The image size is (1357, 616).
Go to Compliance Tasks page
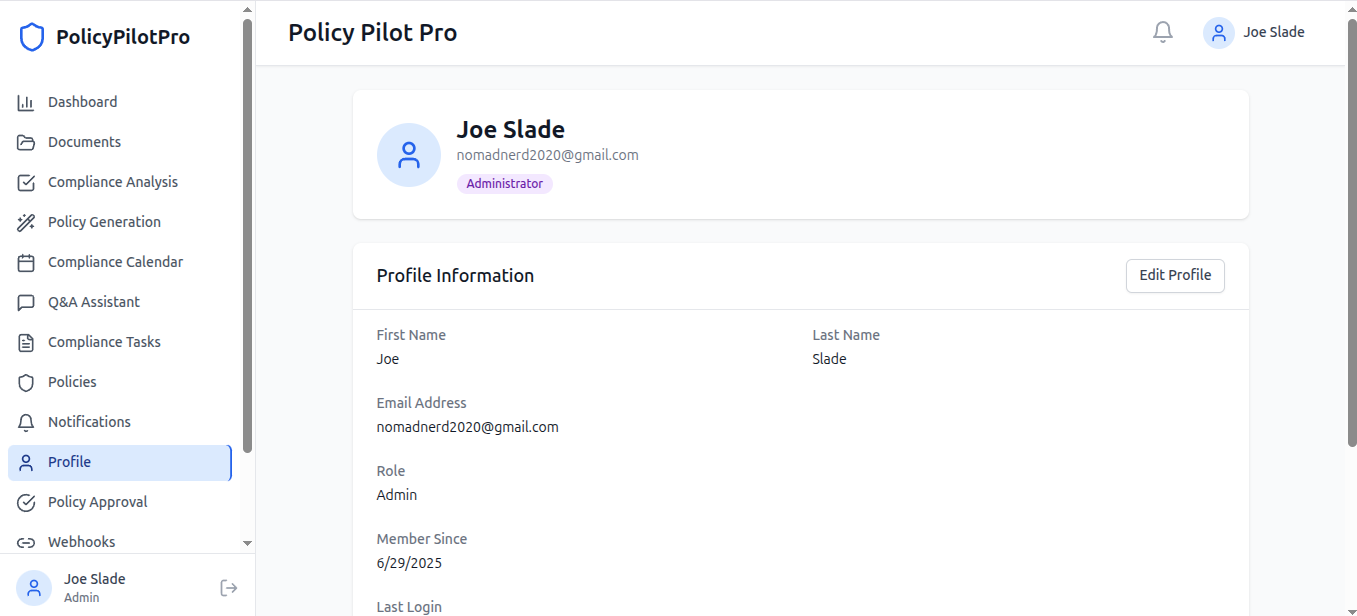tap(104, 342)
